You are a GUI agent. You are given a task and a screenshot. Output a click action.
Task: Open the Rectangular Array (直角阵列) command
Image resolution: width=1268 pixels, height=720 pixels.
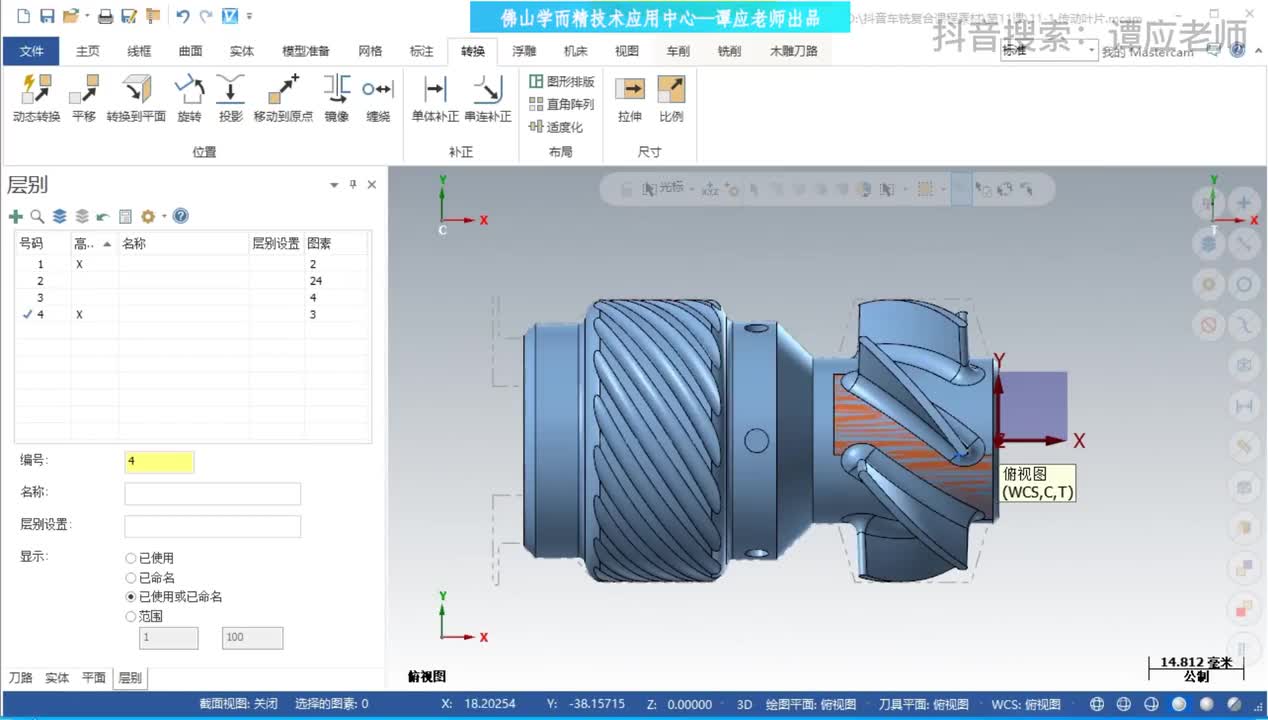[561, 104]
